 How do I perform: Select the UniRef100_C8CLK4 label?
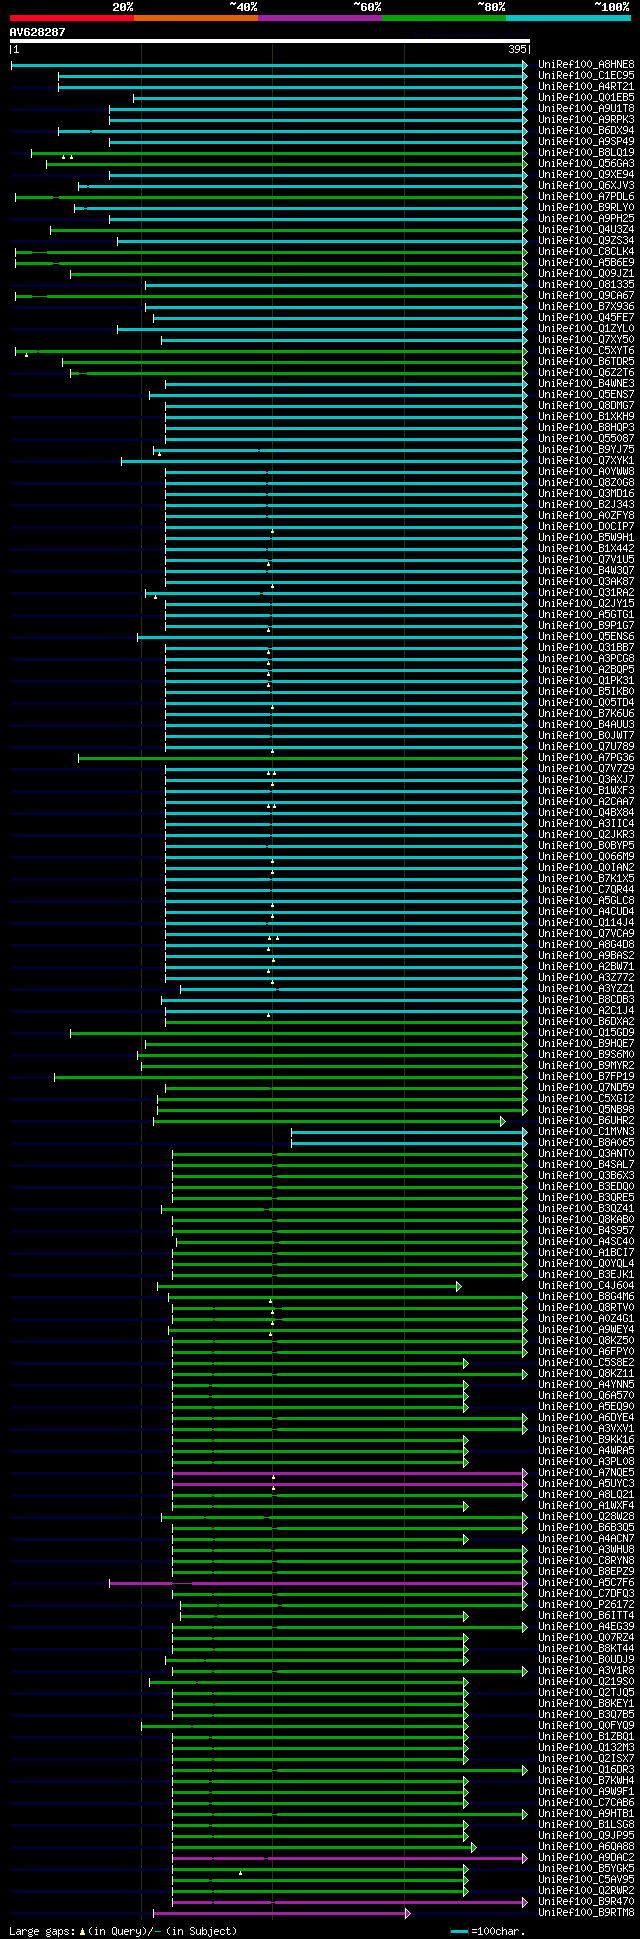586,251
